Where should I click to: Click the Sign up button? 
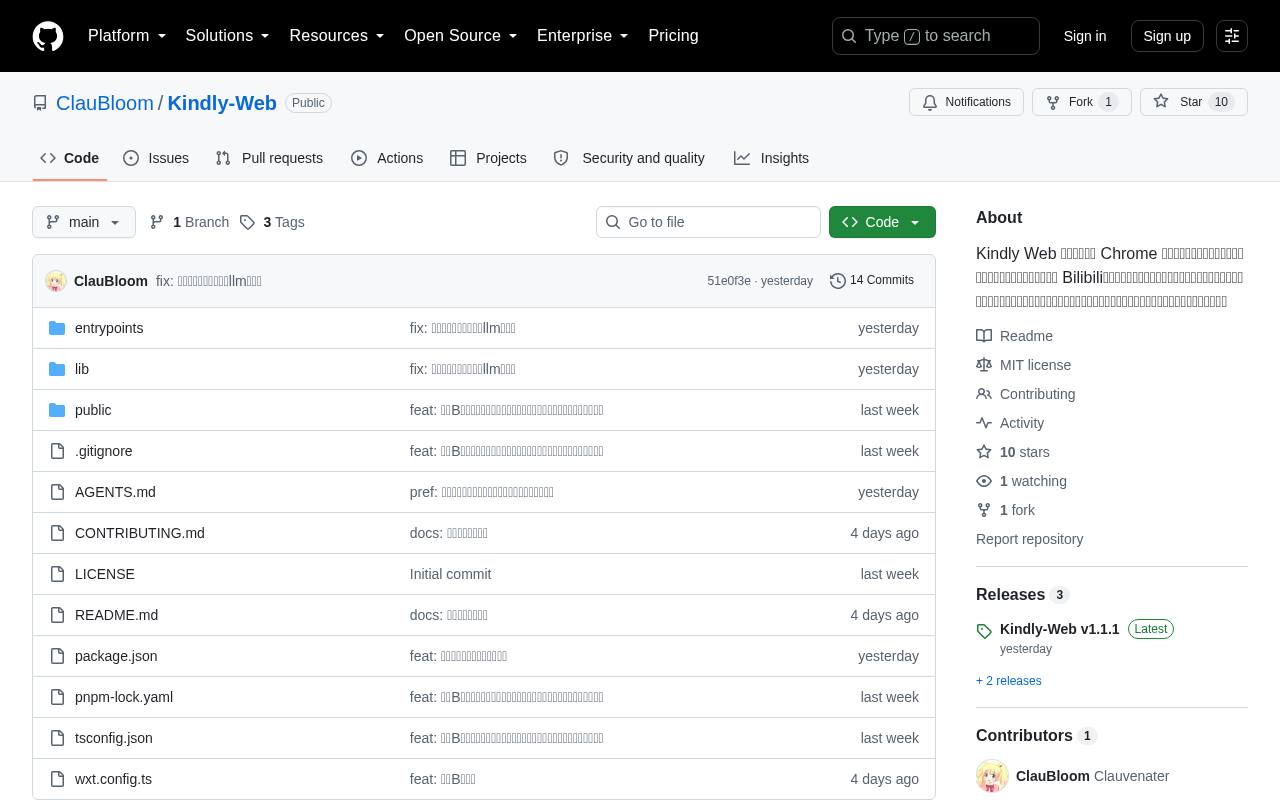1167,36
